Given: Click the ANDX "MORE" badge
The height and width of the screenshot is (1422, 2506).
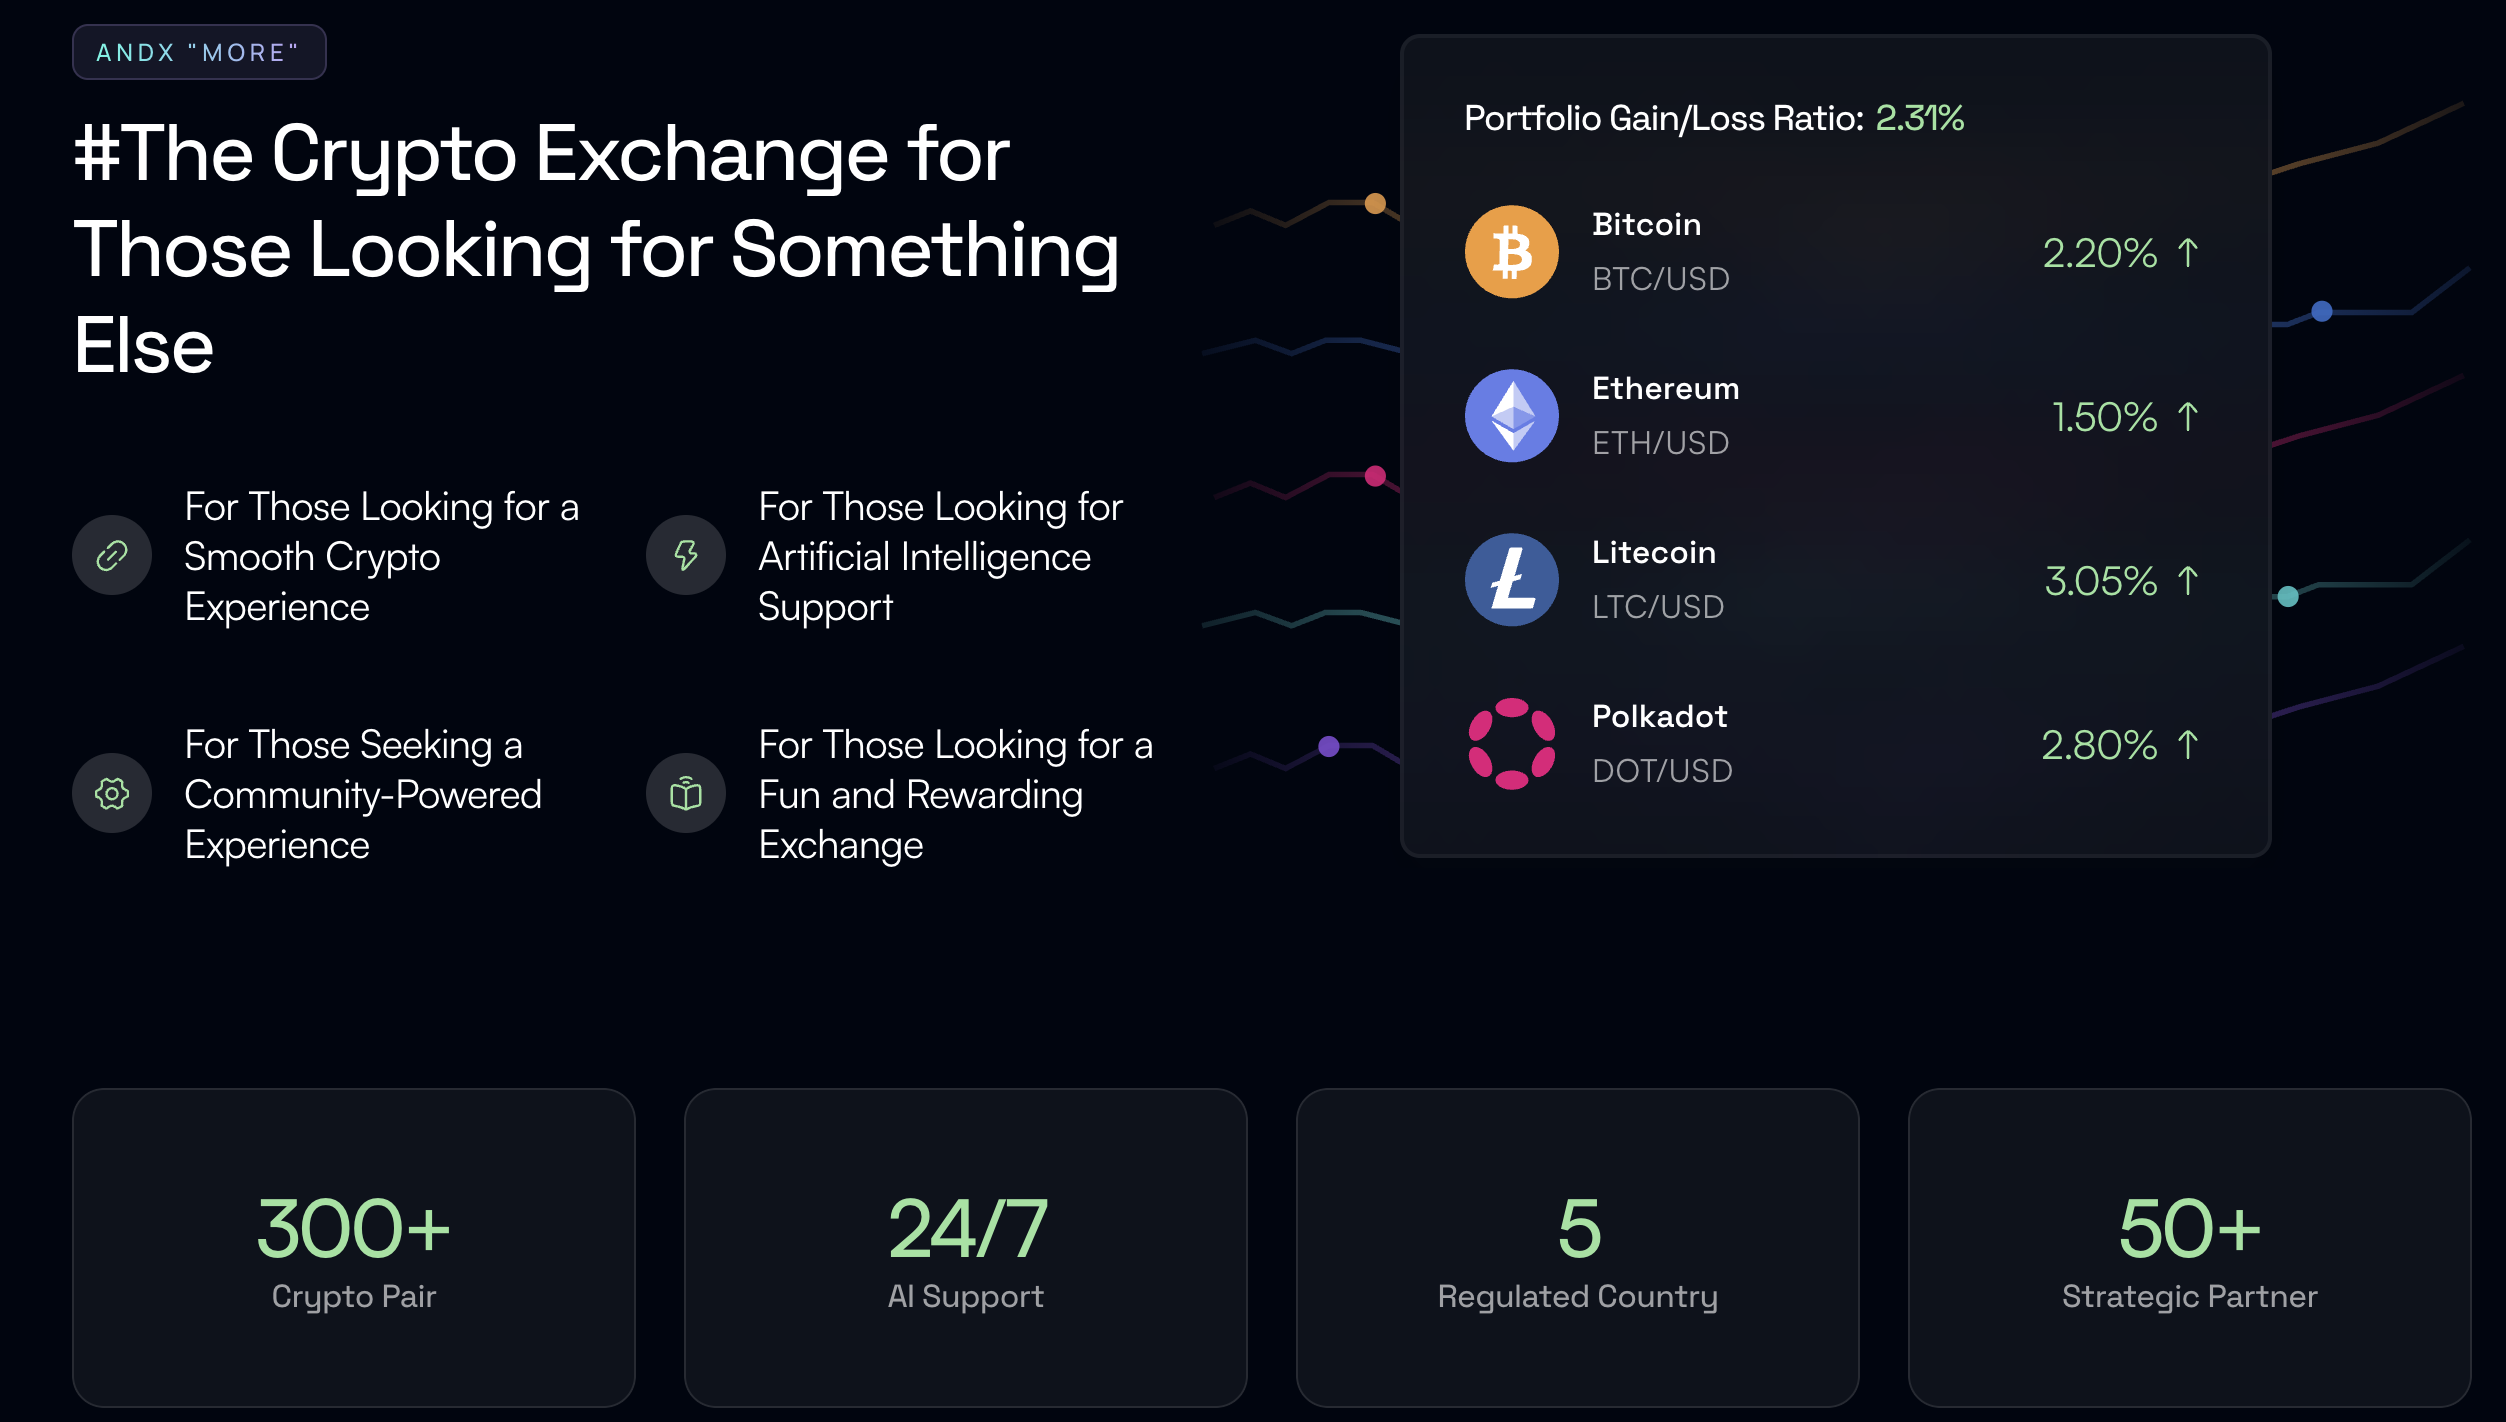Looking at the screenshot, I should click(x=199, y=52).
